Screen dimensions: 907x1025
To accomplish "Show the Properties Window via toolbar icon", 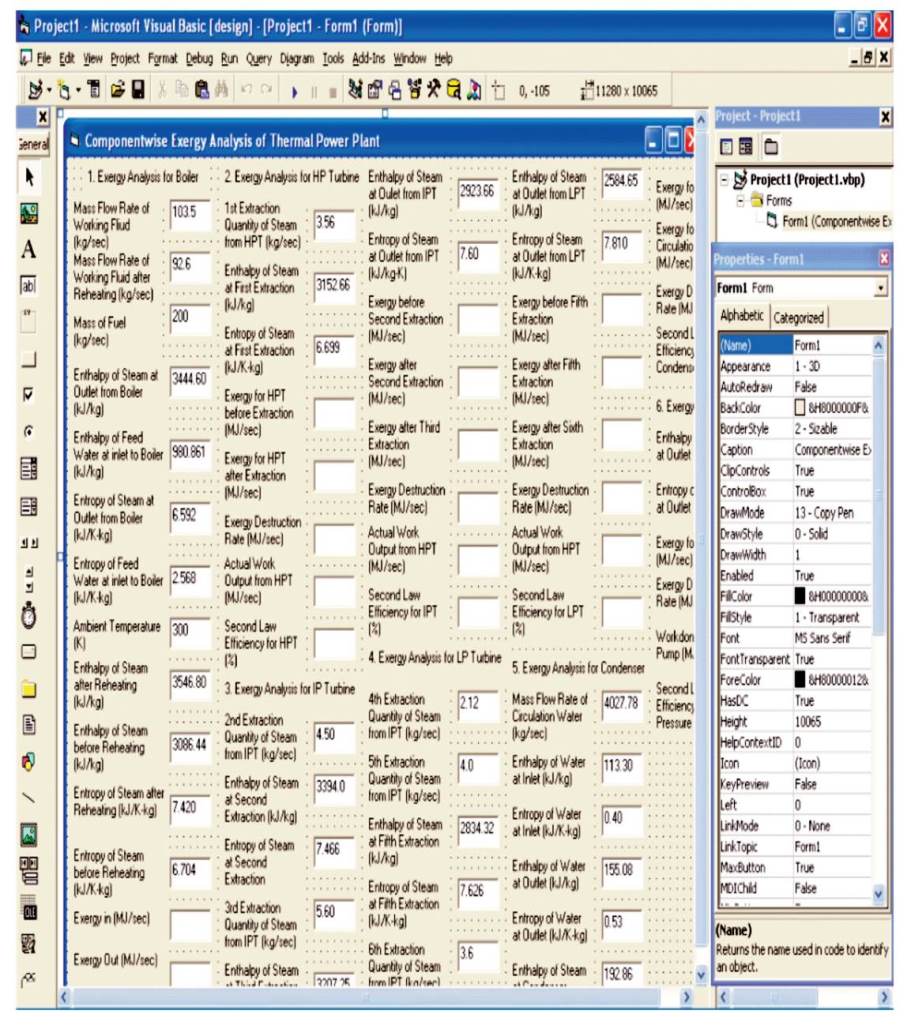I will coord(375,90).
